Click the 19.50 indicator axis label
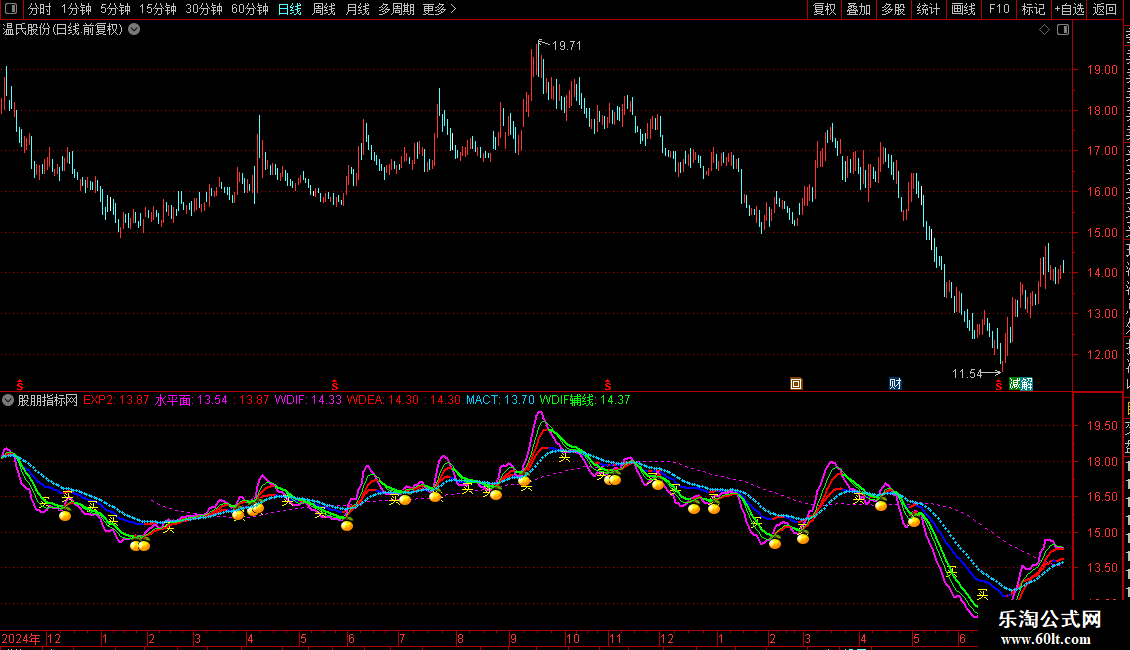 tap(1103, 426)
